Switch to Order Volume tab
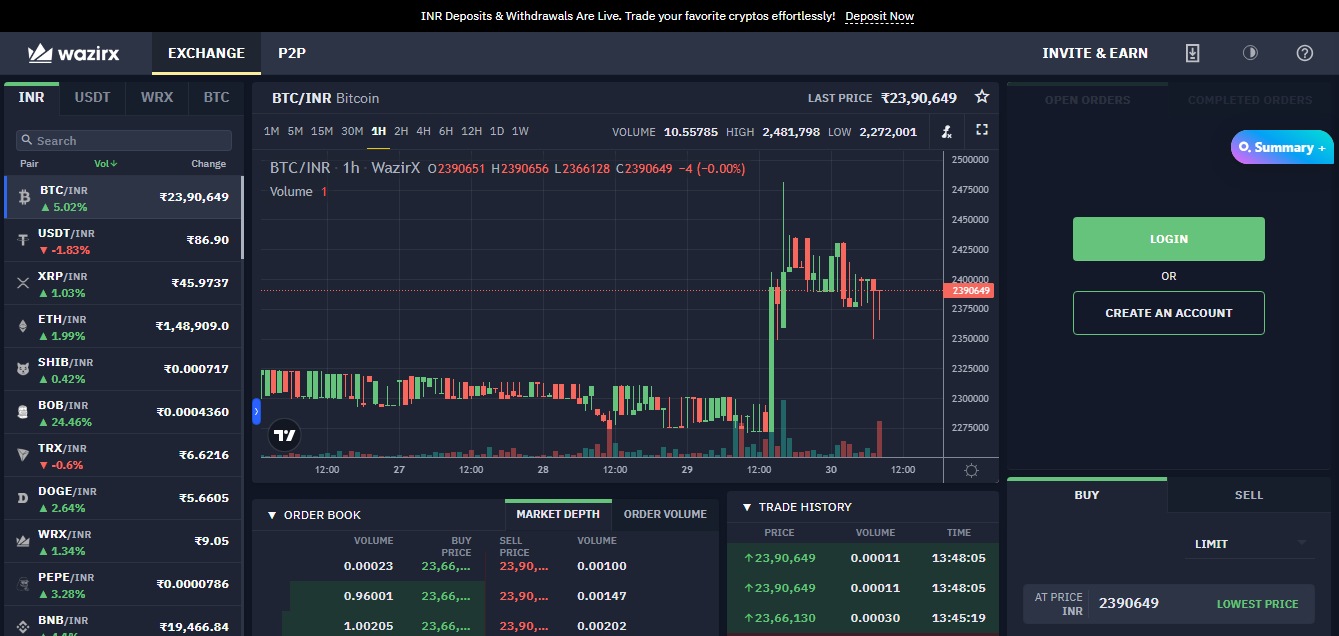Viewport: 1339px width, 636px height. (665, 514)
